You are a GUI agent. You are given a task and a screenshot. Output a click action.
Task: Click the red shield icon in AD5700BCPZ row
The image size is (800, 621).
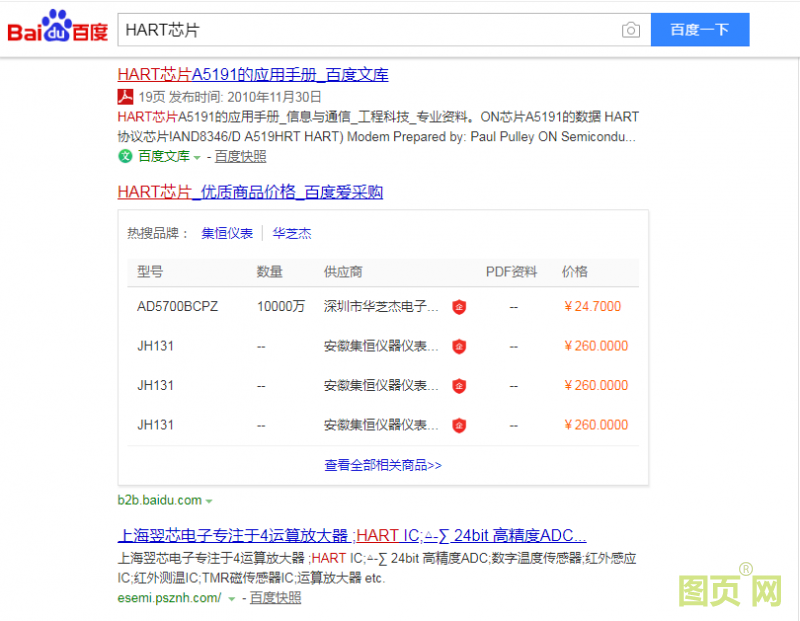(459, 307)
